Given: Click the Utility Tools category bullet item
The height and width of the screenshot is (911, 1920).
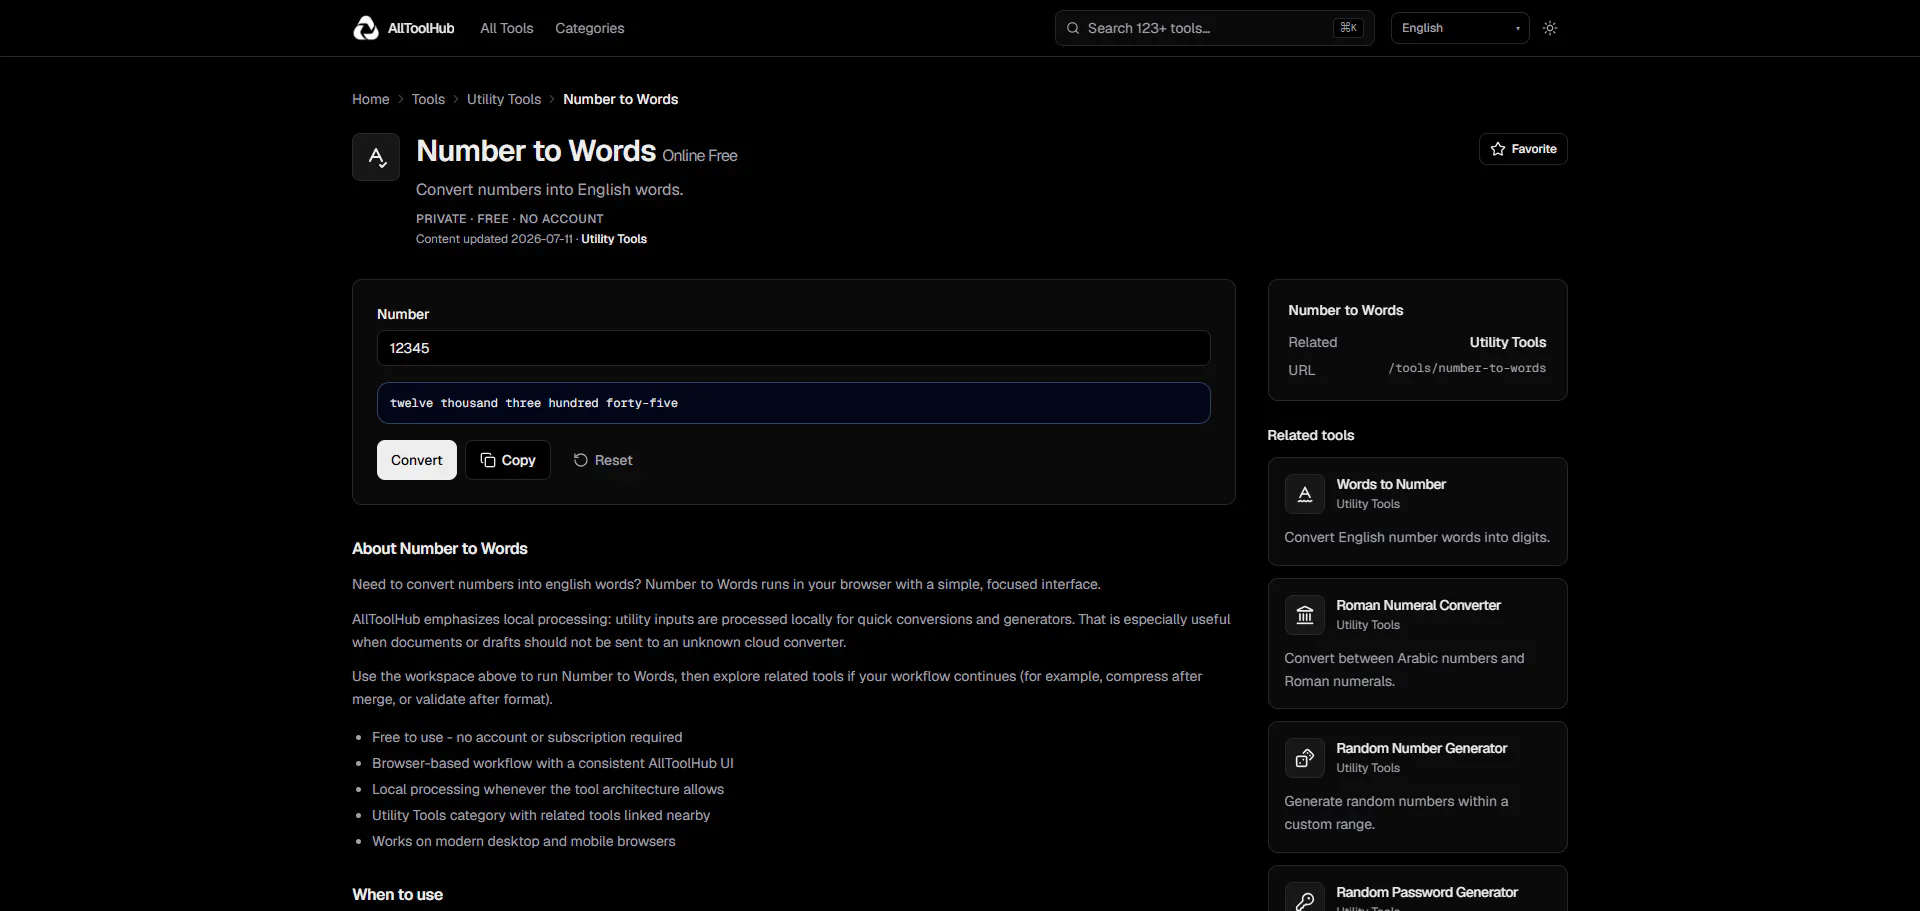Looking at the screenshot, I should coord(541,815).
